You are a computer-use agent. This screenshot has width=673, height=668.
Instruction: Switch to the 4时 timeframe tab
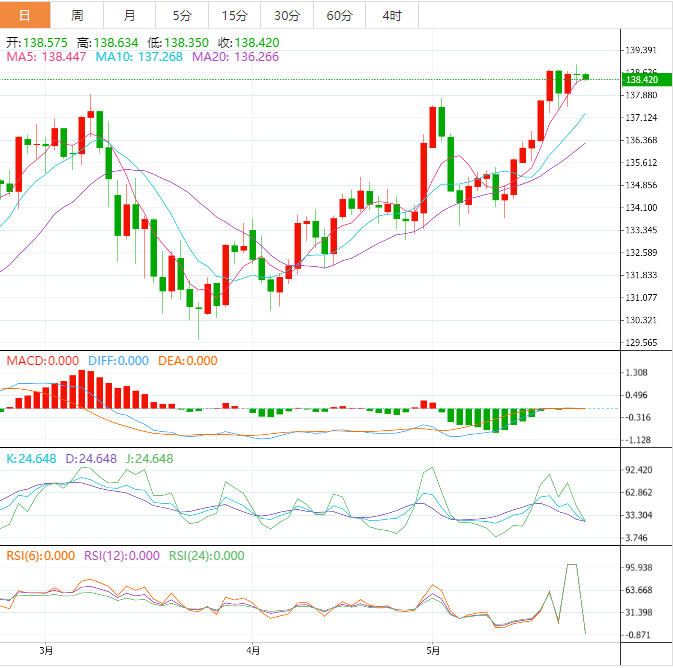pos(392,15)
